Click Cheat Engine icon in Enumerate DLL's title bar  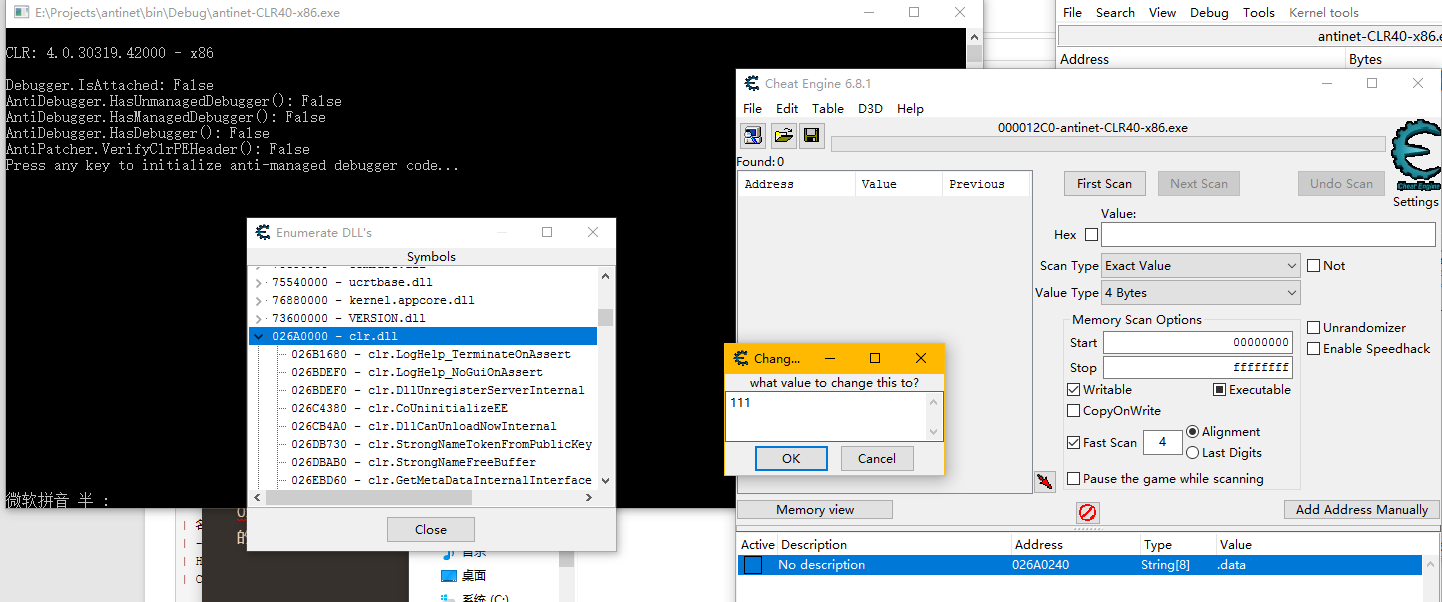click(x=263, y=232)
